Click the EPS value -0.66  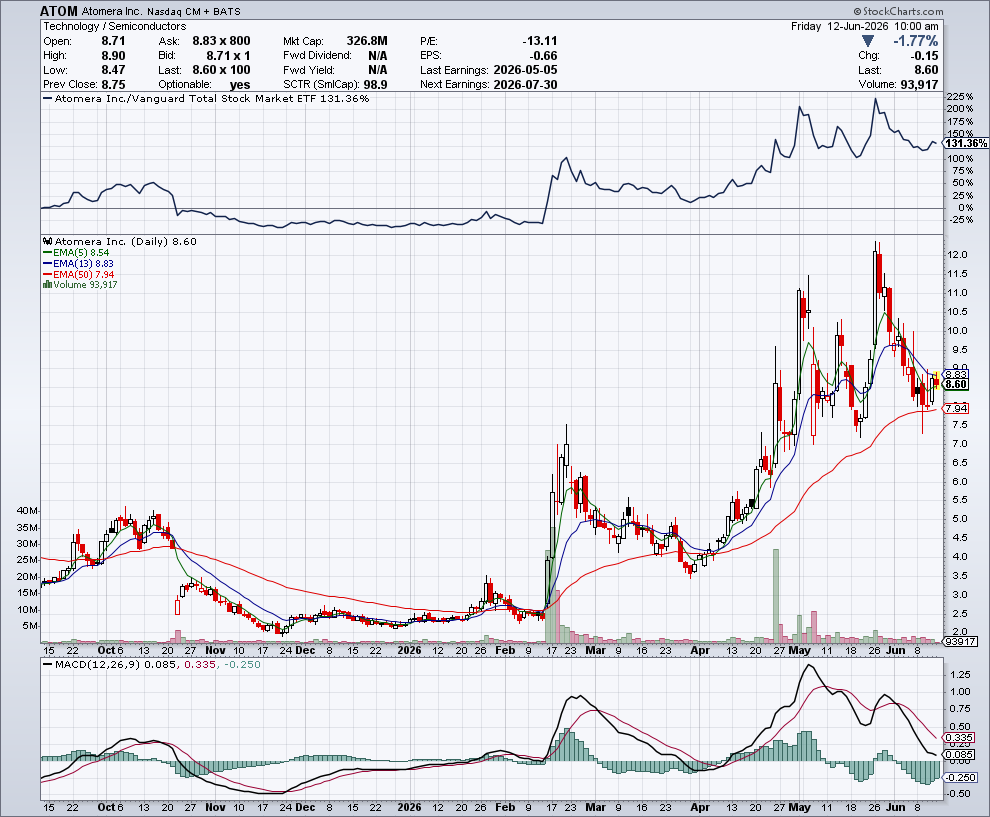click(543, 56)
